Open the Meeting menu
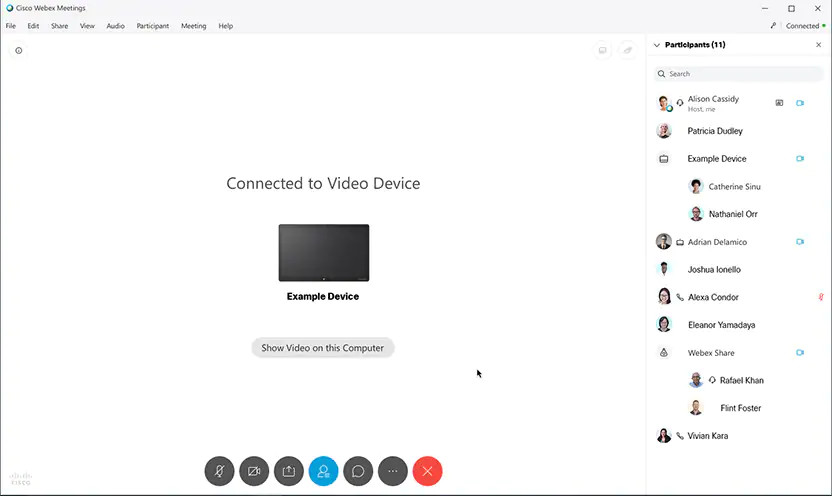832x496 pixels. point(194,25)
